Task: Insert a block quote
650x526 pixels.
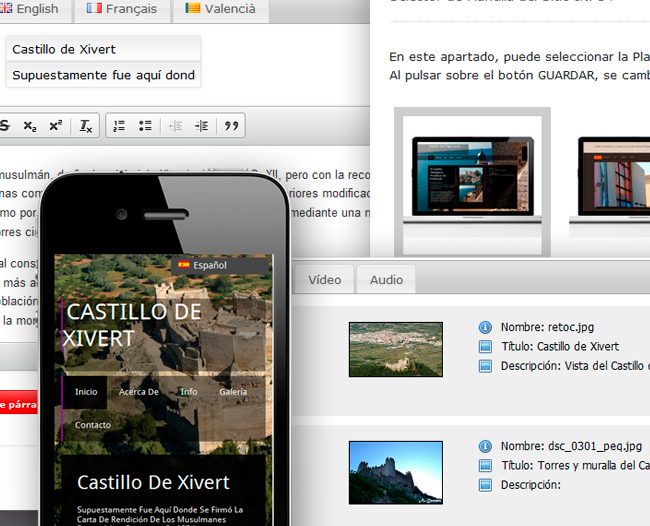Action: click(231, 126)
